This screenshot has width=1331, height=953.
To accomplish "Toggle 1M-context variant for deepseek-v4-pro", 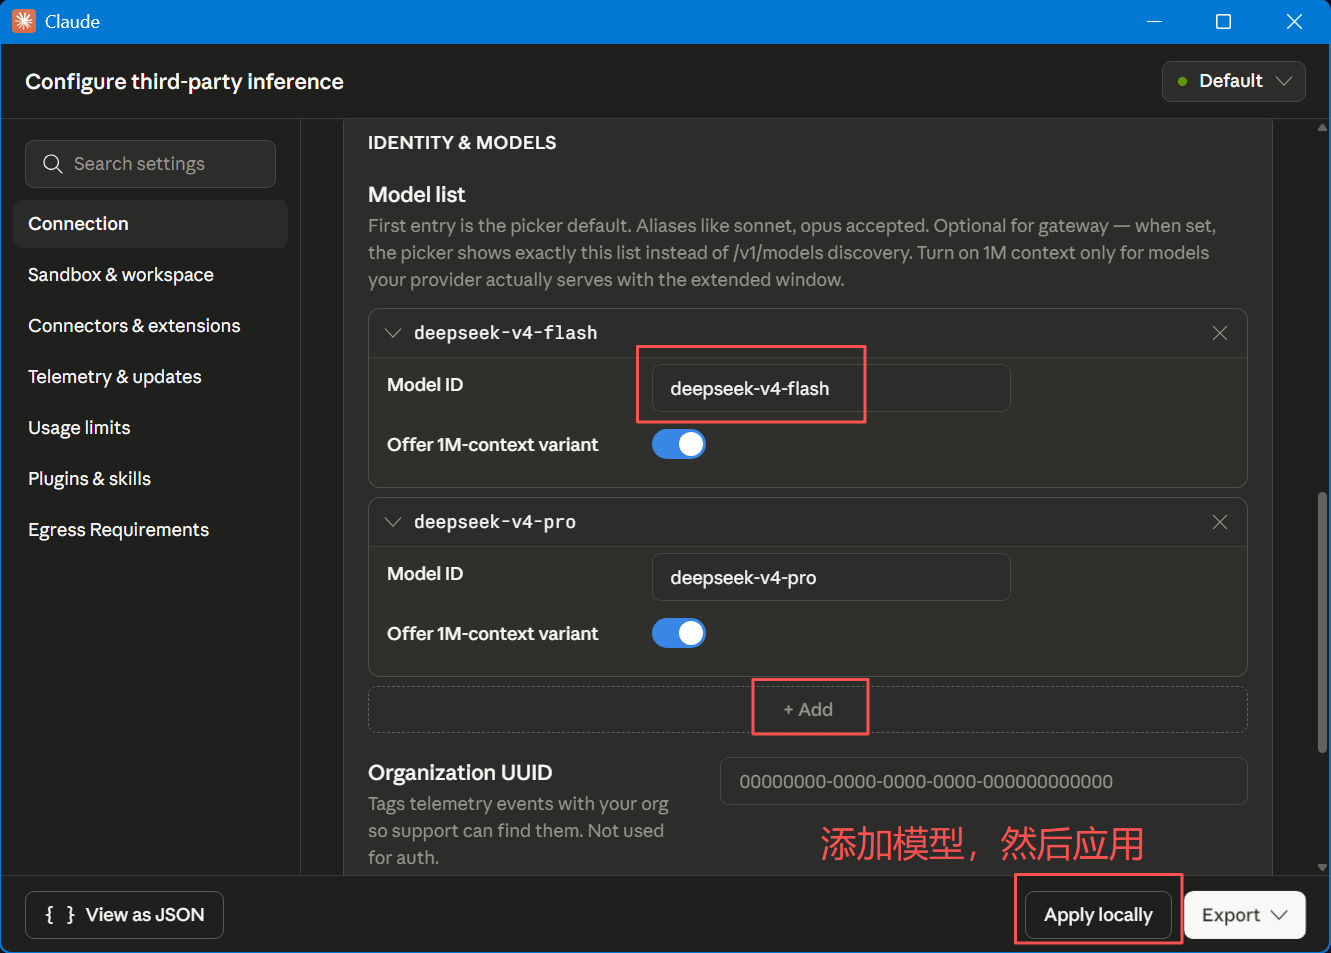I will click(x=679, y=633).
